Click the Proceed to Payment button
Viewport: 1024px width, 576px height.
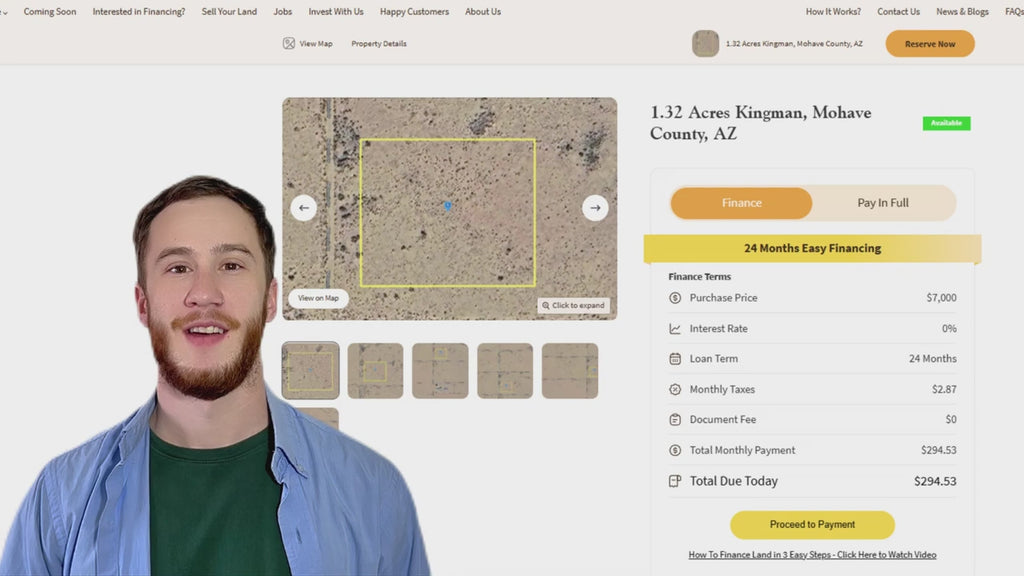tap(812, 525)
